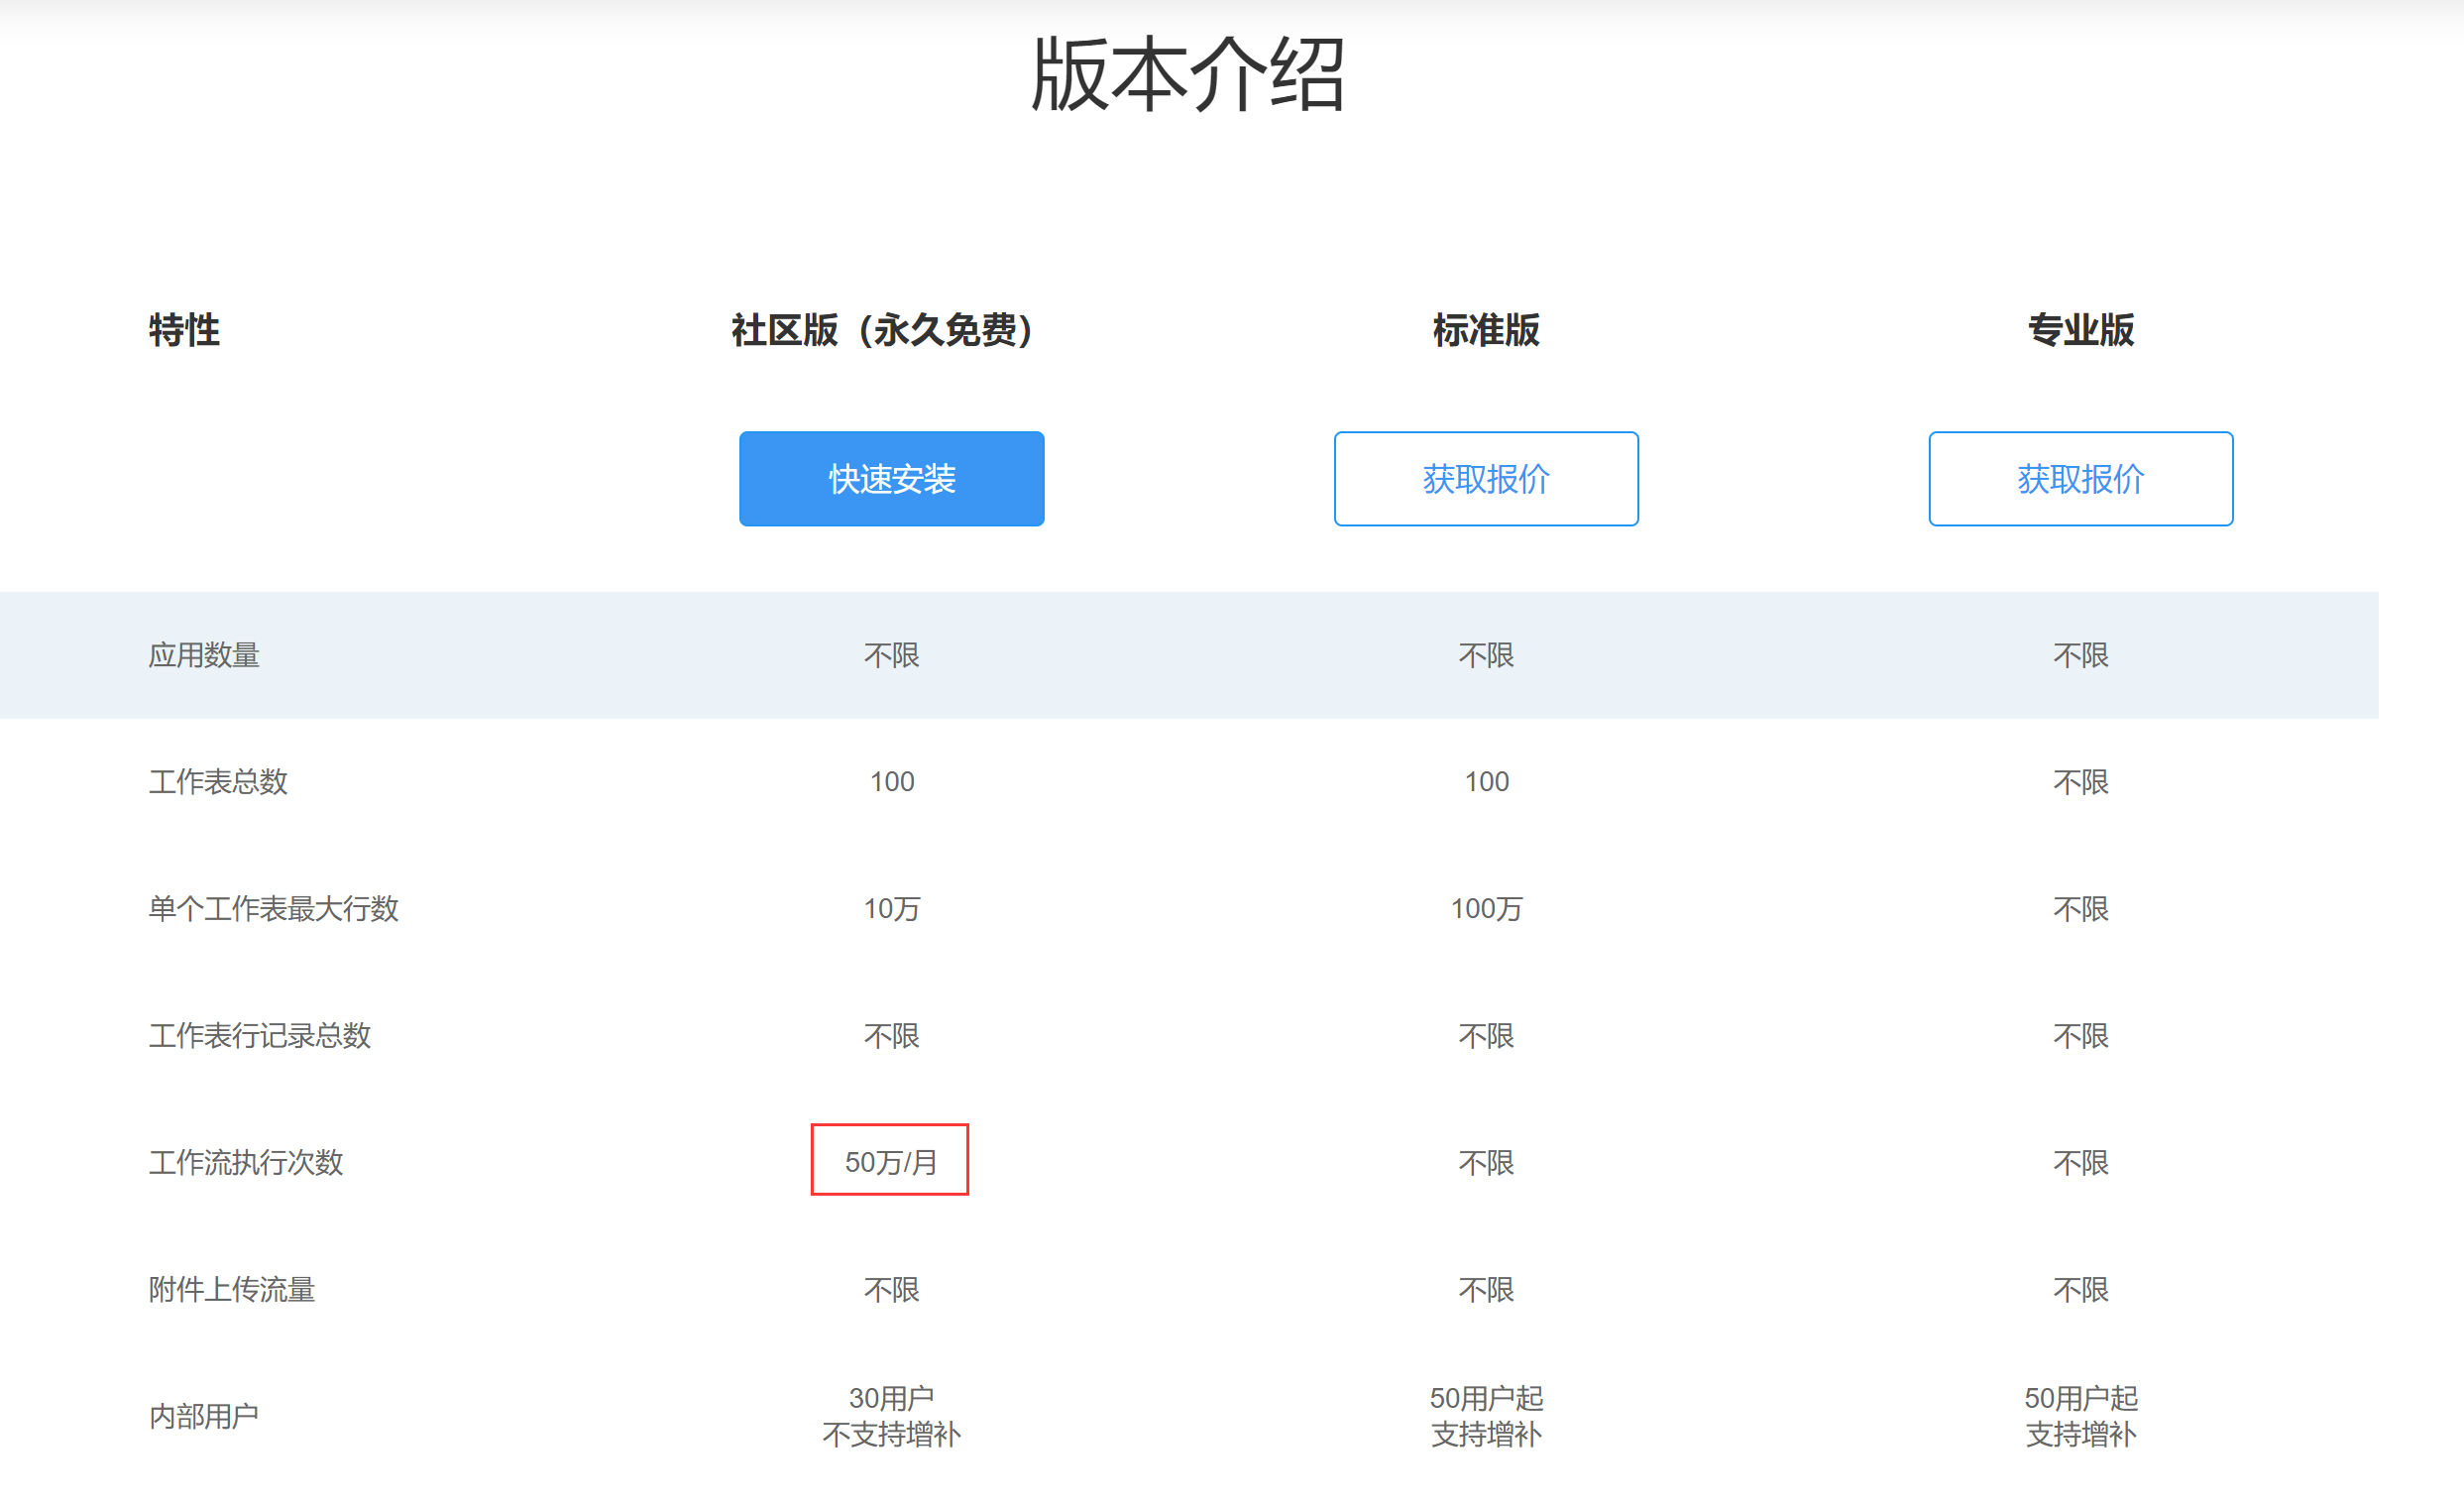Image resolution: width=2464 pixels, height=1506 pixels.
Task: Click 获取报价 under 专业版
Action: point(2080,479)
